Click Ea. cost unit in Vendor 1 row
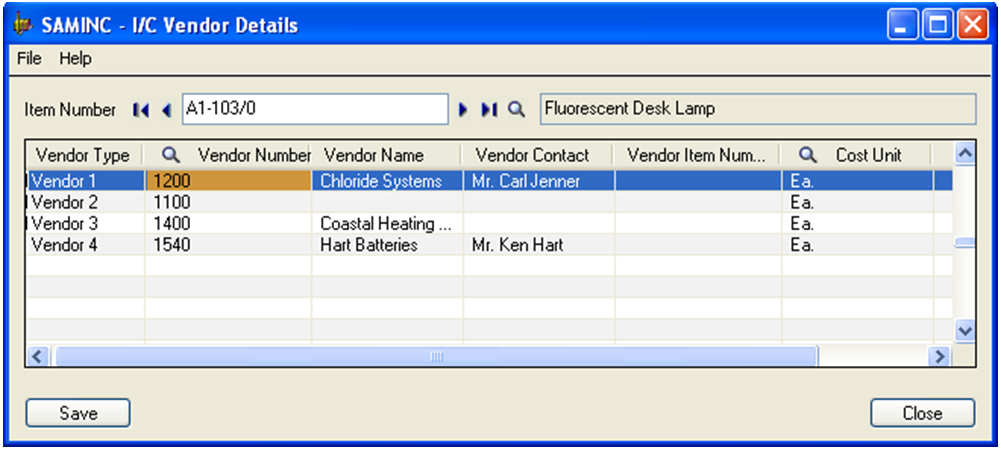Viewport: 1001px width, 450px height. pos(857,181)
